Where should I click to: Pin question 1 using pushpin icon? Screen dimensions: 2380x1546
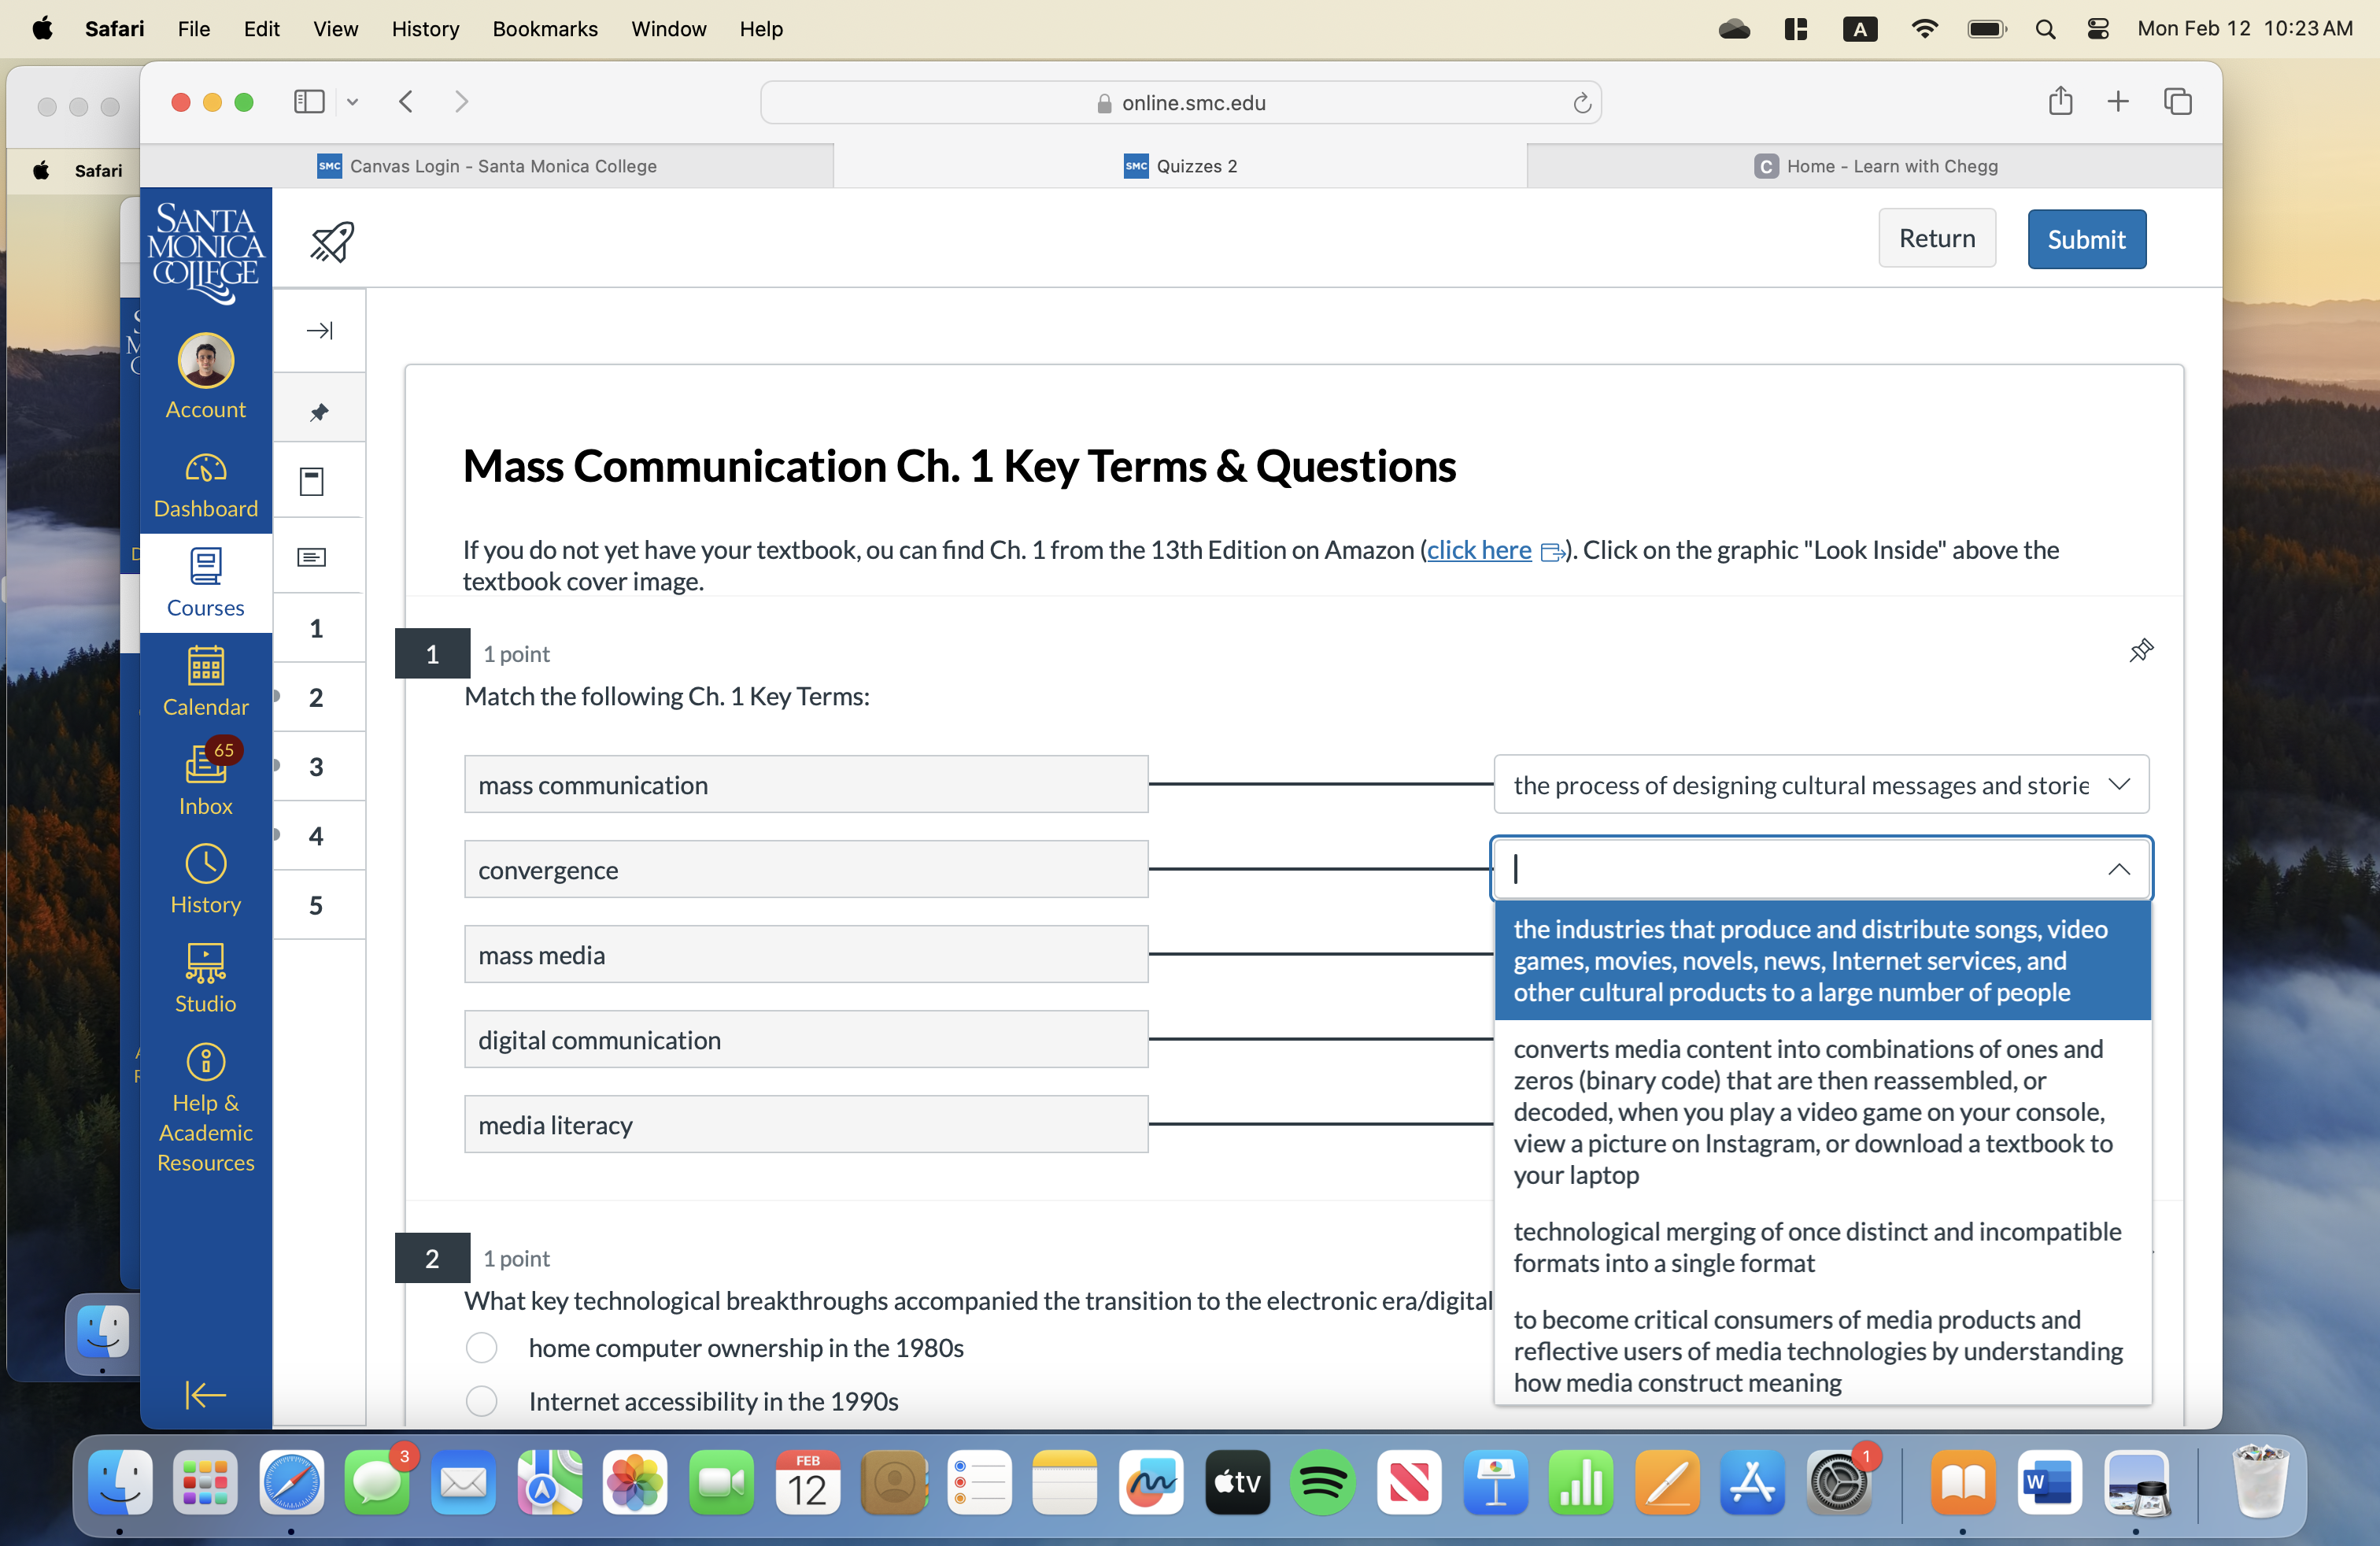click(2140, 651)
